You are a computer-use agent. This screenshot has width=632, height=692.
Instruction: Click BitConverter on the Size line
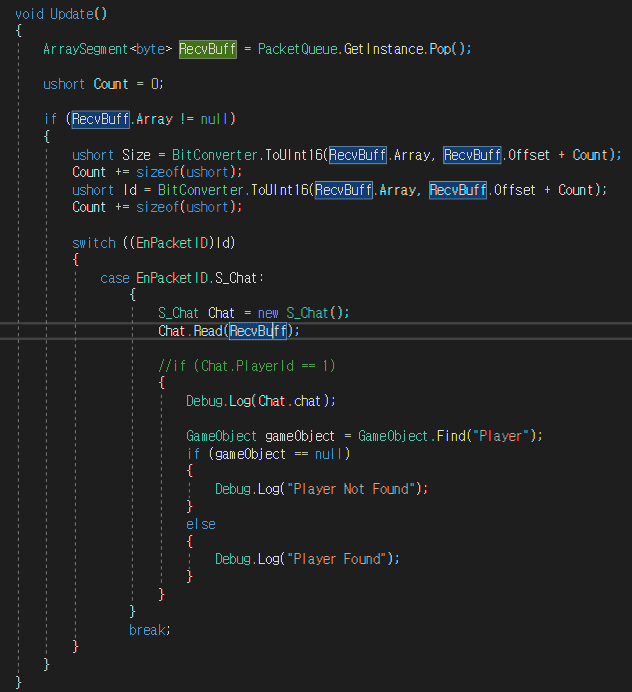pos(214,155)
